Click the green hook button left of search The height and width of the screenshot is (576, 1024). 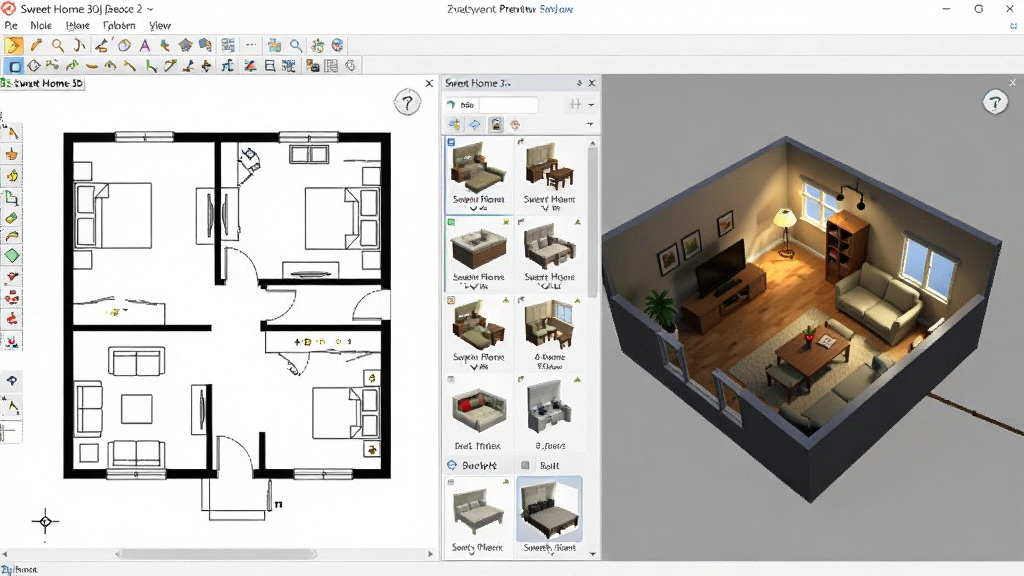[451, 104]
